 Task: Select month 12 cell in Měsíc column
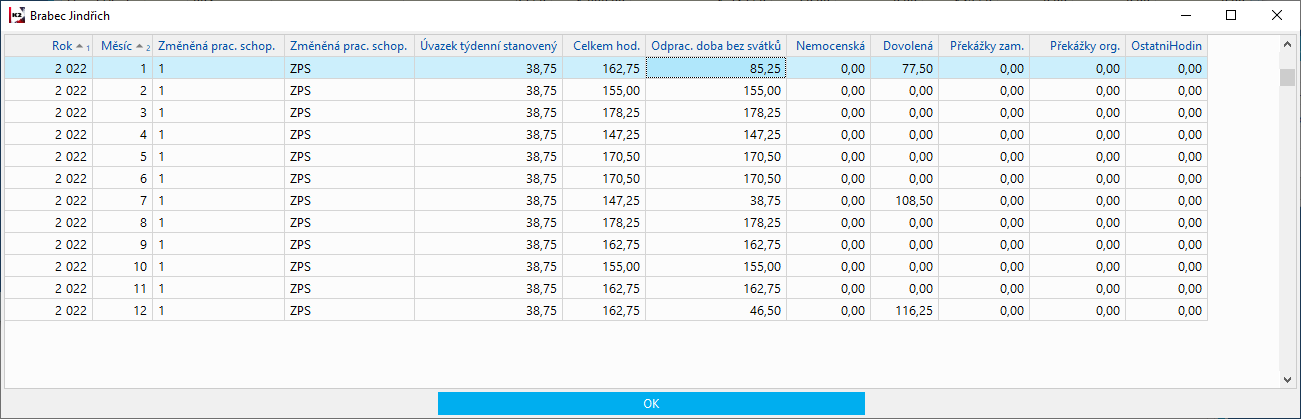pos(123,310)
